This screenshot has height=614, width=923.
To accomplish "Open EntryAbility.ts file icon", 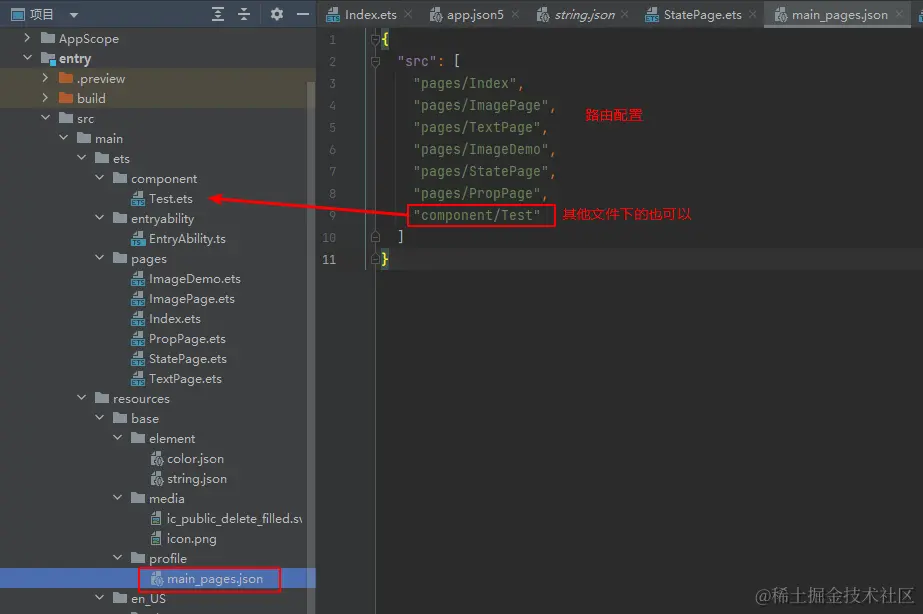I will (x=138, y=238).
